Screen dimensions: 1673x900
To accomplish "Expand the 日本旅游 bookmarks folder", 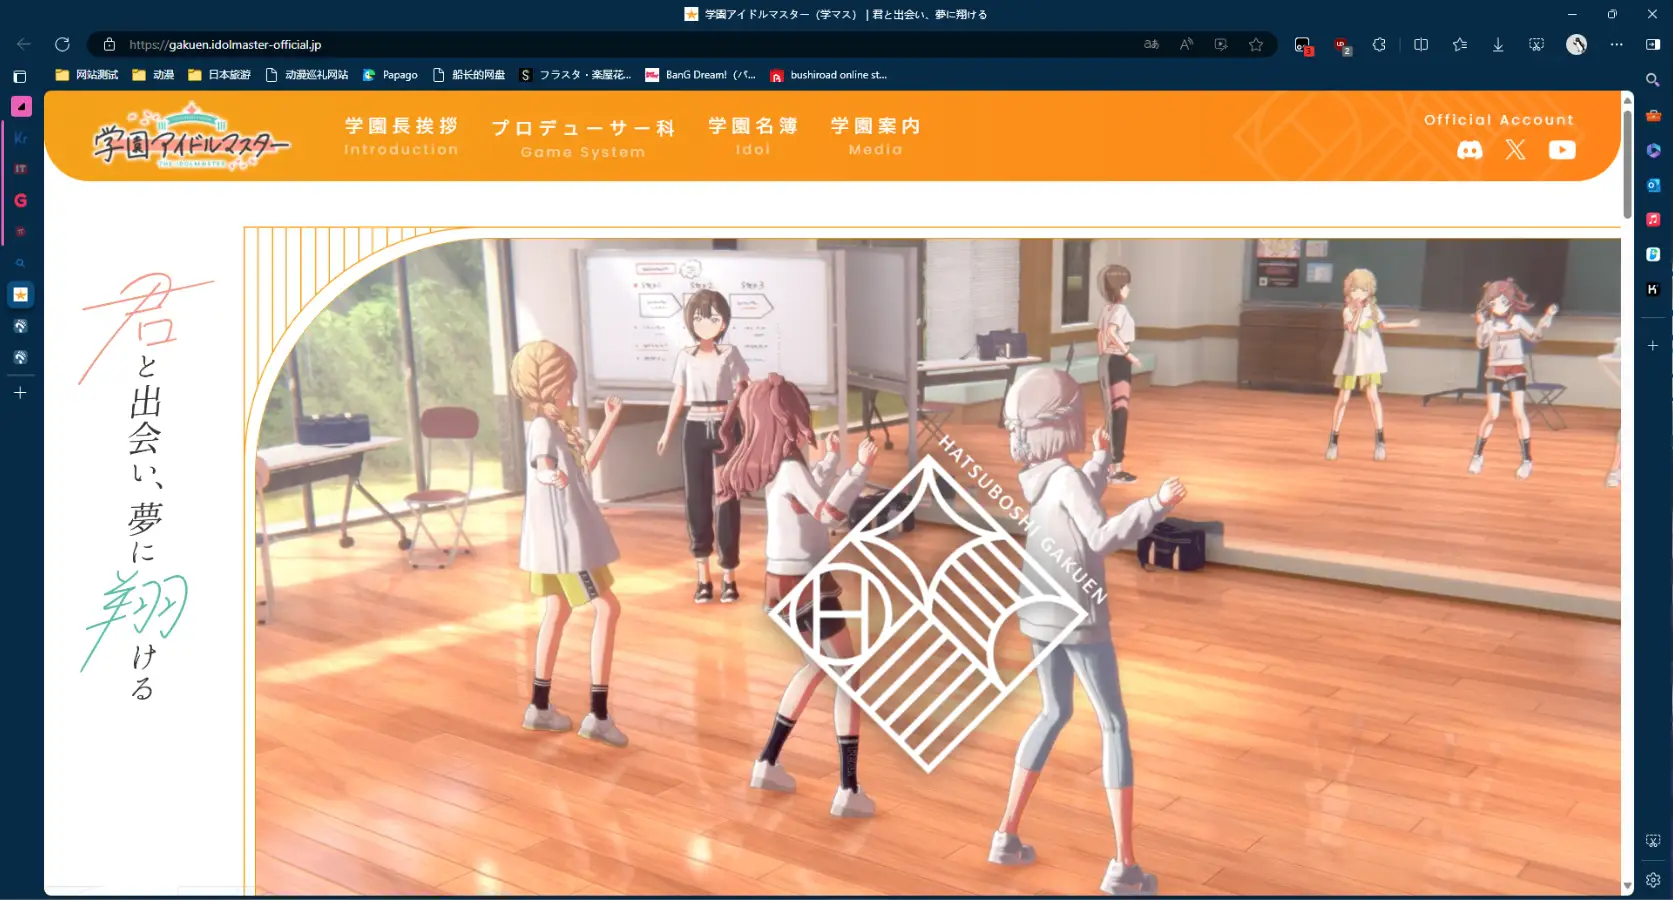I will (220, 75).
